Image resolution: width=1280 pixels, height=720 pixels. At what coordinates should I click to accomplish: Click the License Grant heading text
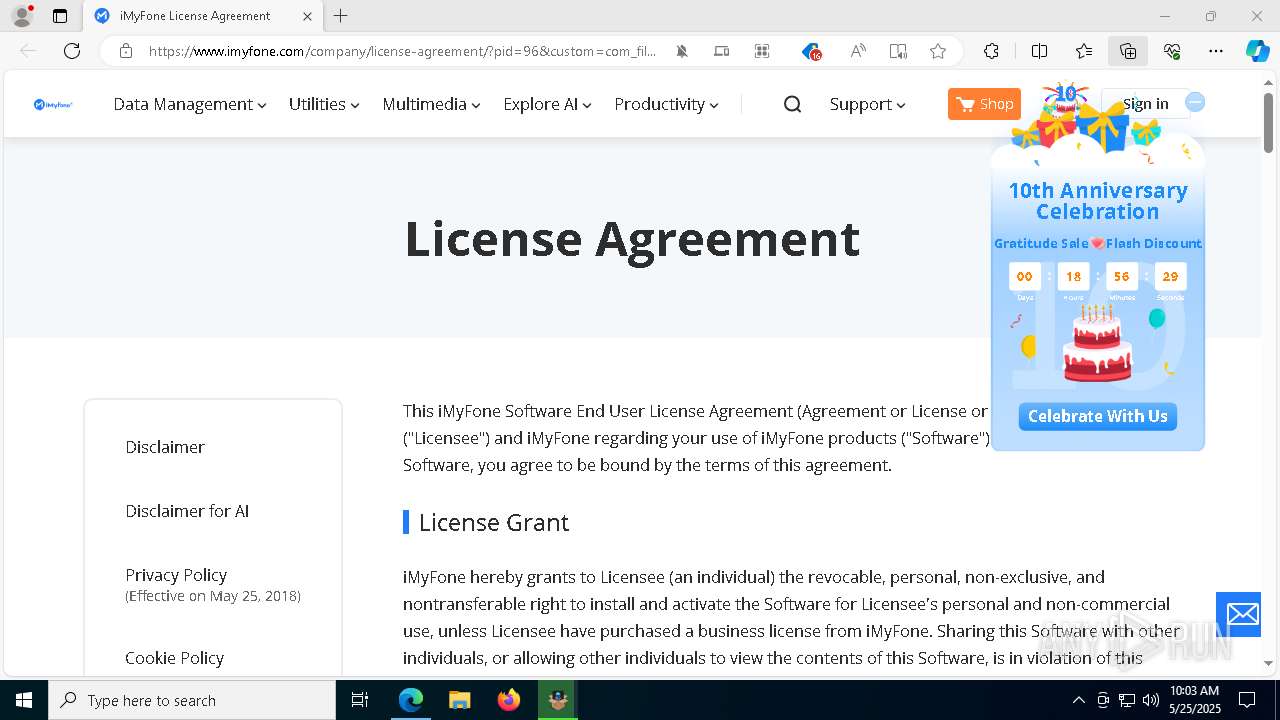[x=494, y=522]
